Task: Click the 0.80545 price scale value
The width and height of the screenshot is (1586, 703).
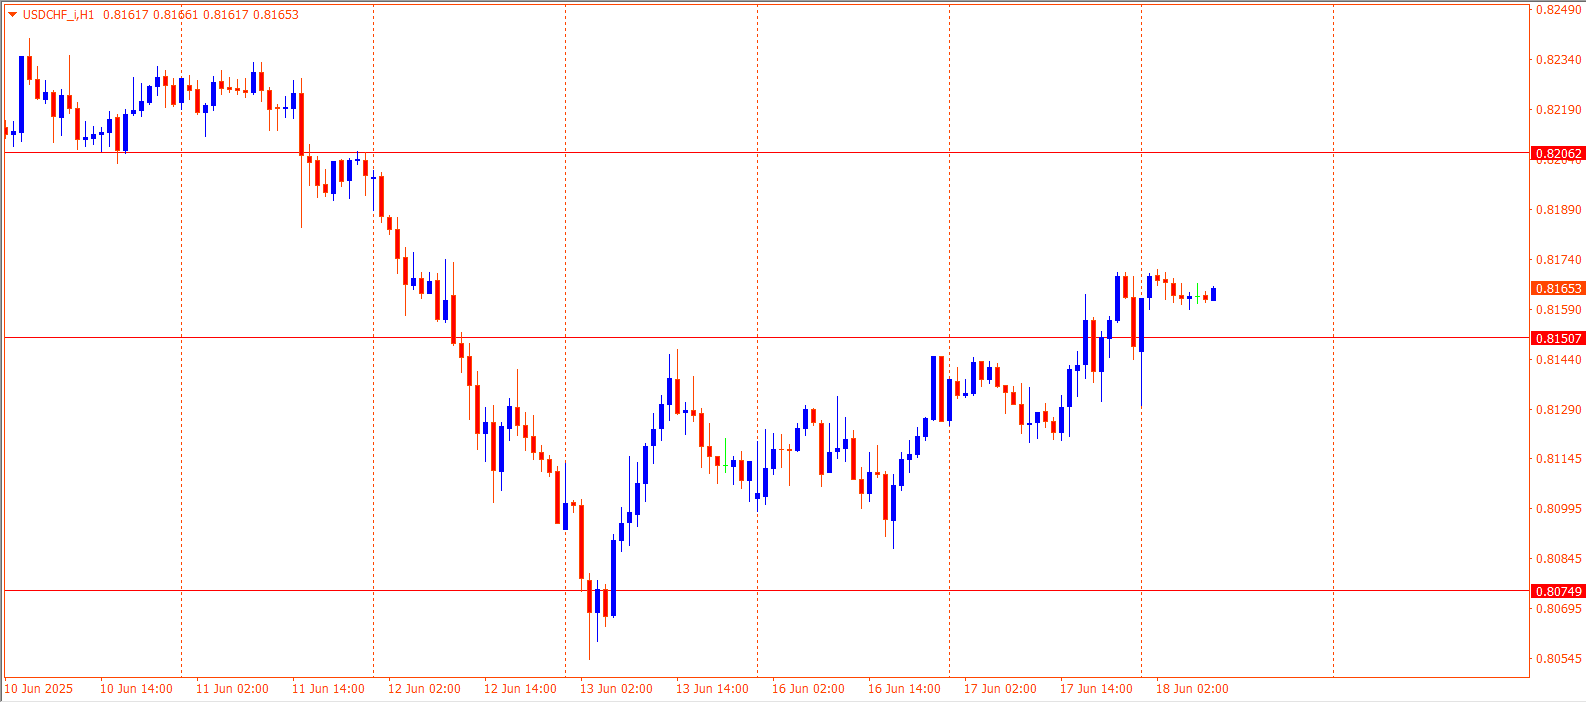Action: point(1559,659)
